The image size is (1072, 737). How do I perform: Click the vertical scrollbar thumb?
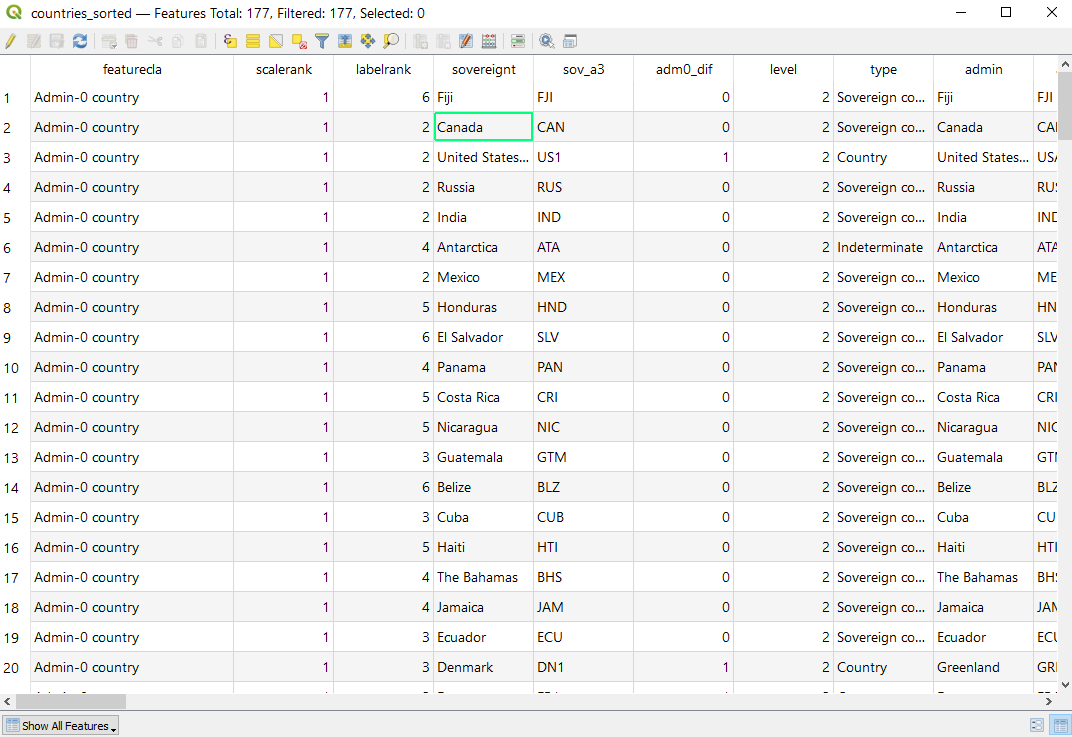pyautogui.click(x=1064, y=107)
